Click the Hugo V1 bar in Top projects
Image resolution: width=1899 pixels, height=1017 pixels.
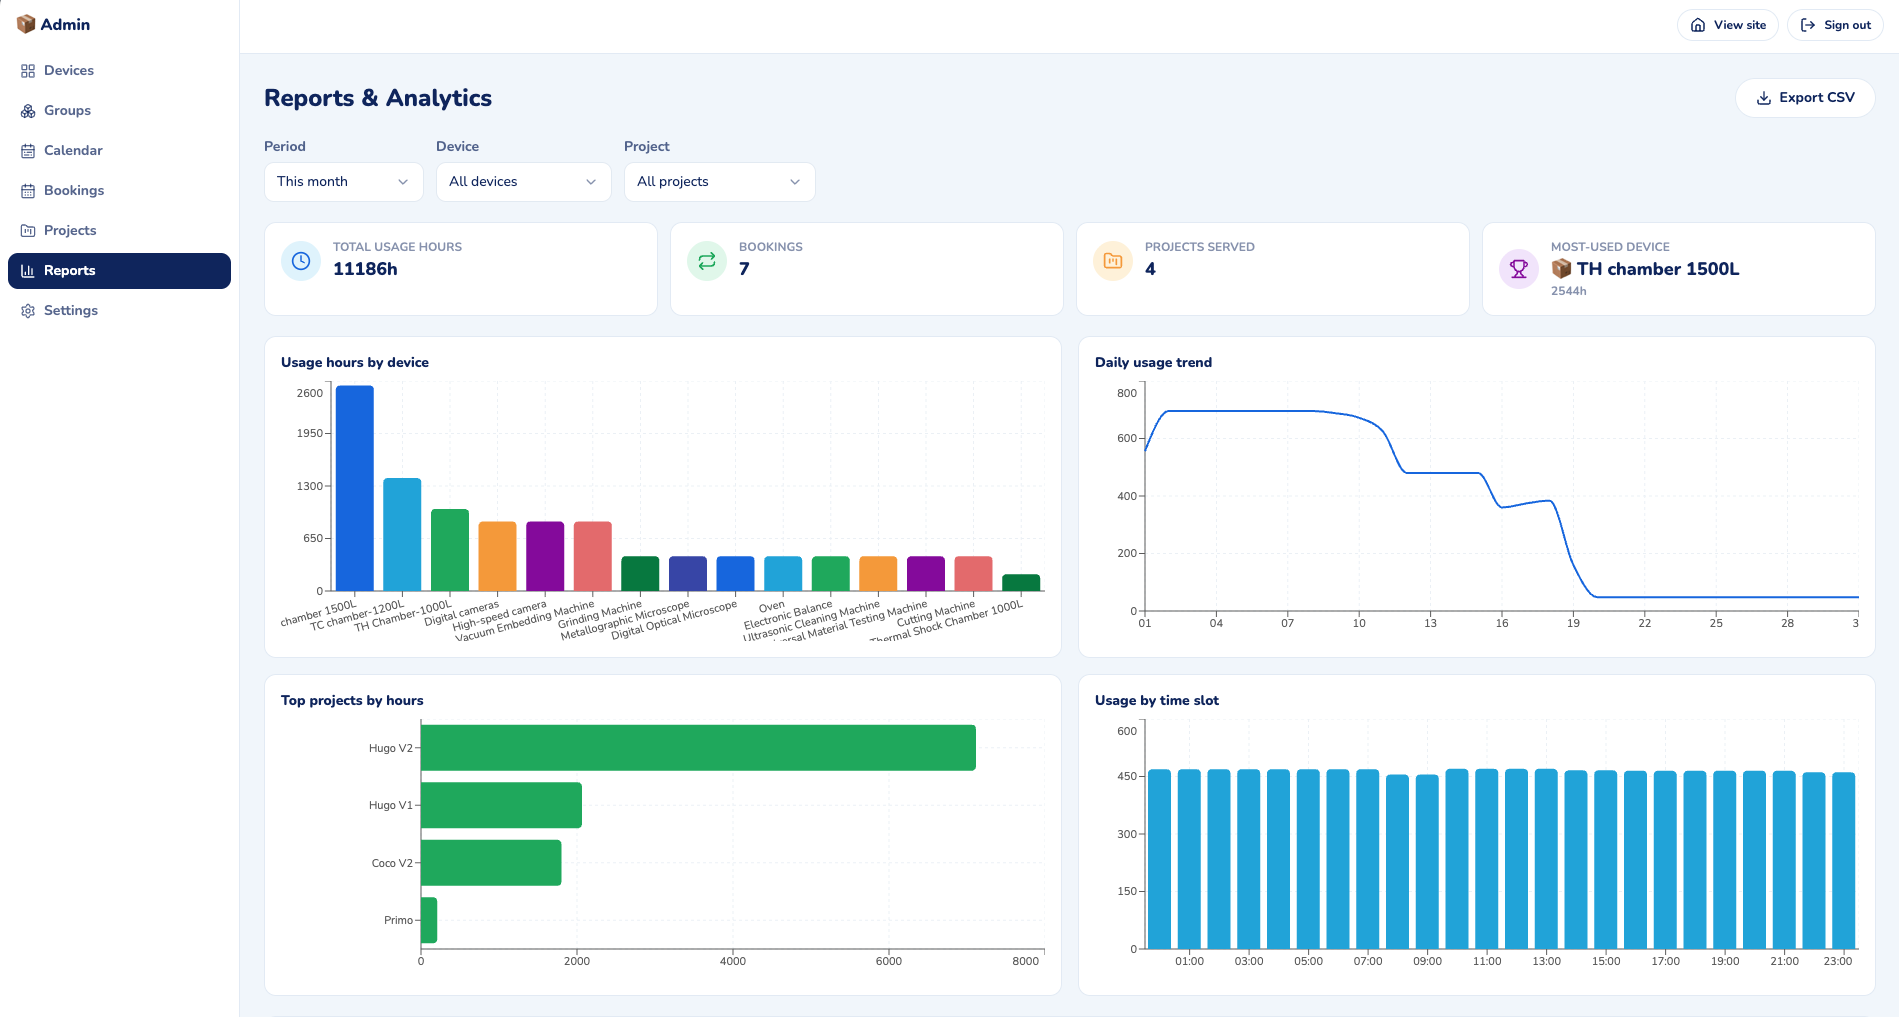pyautogui.click(x=501, y=805)
